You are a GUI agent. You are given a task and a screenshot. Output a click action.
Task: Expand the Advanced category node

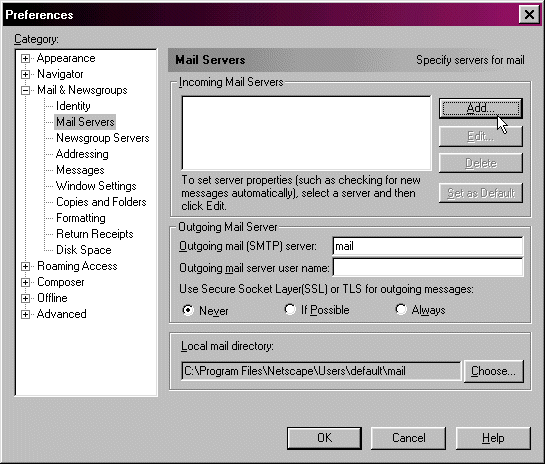click(x=25, y=314)
